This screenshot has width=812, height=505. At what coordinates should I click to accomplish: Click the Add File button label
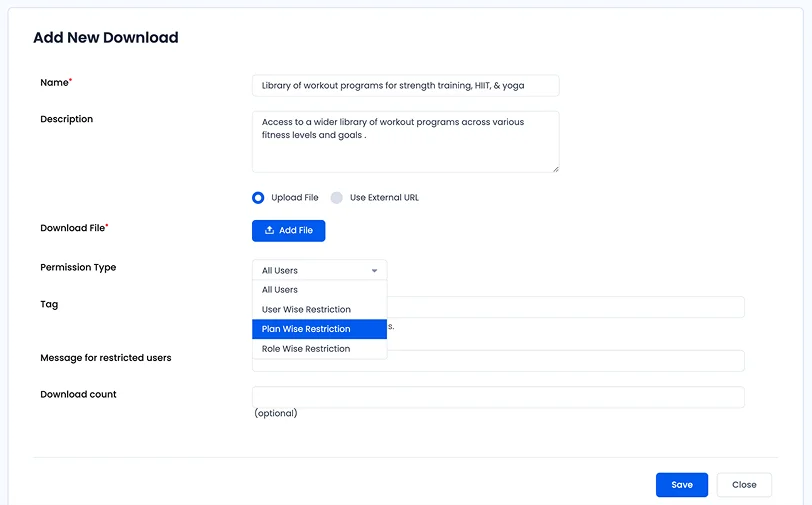click(x=296, y=231)
